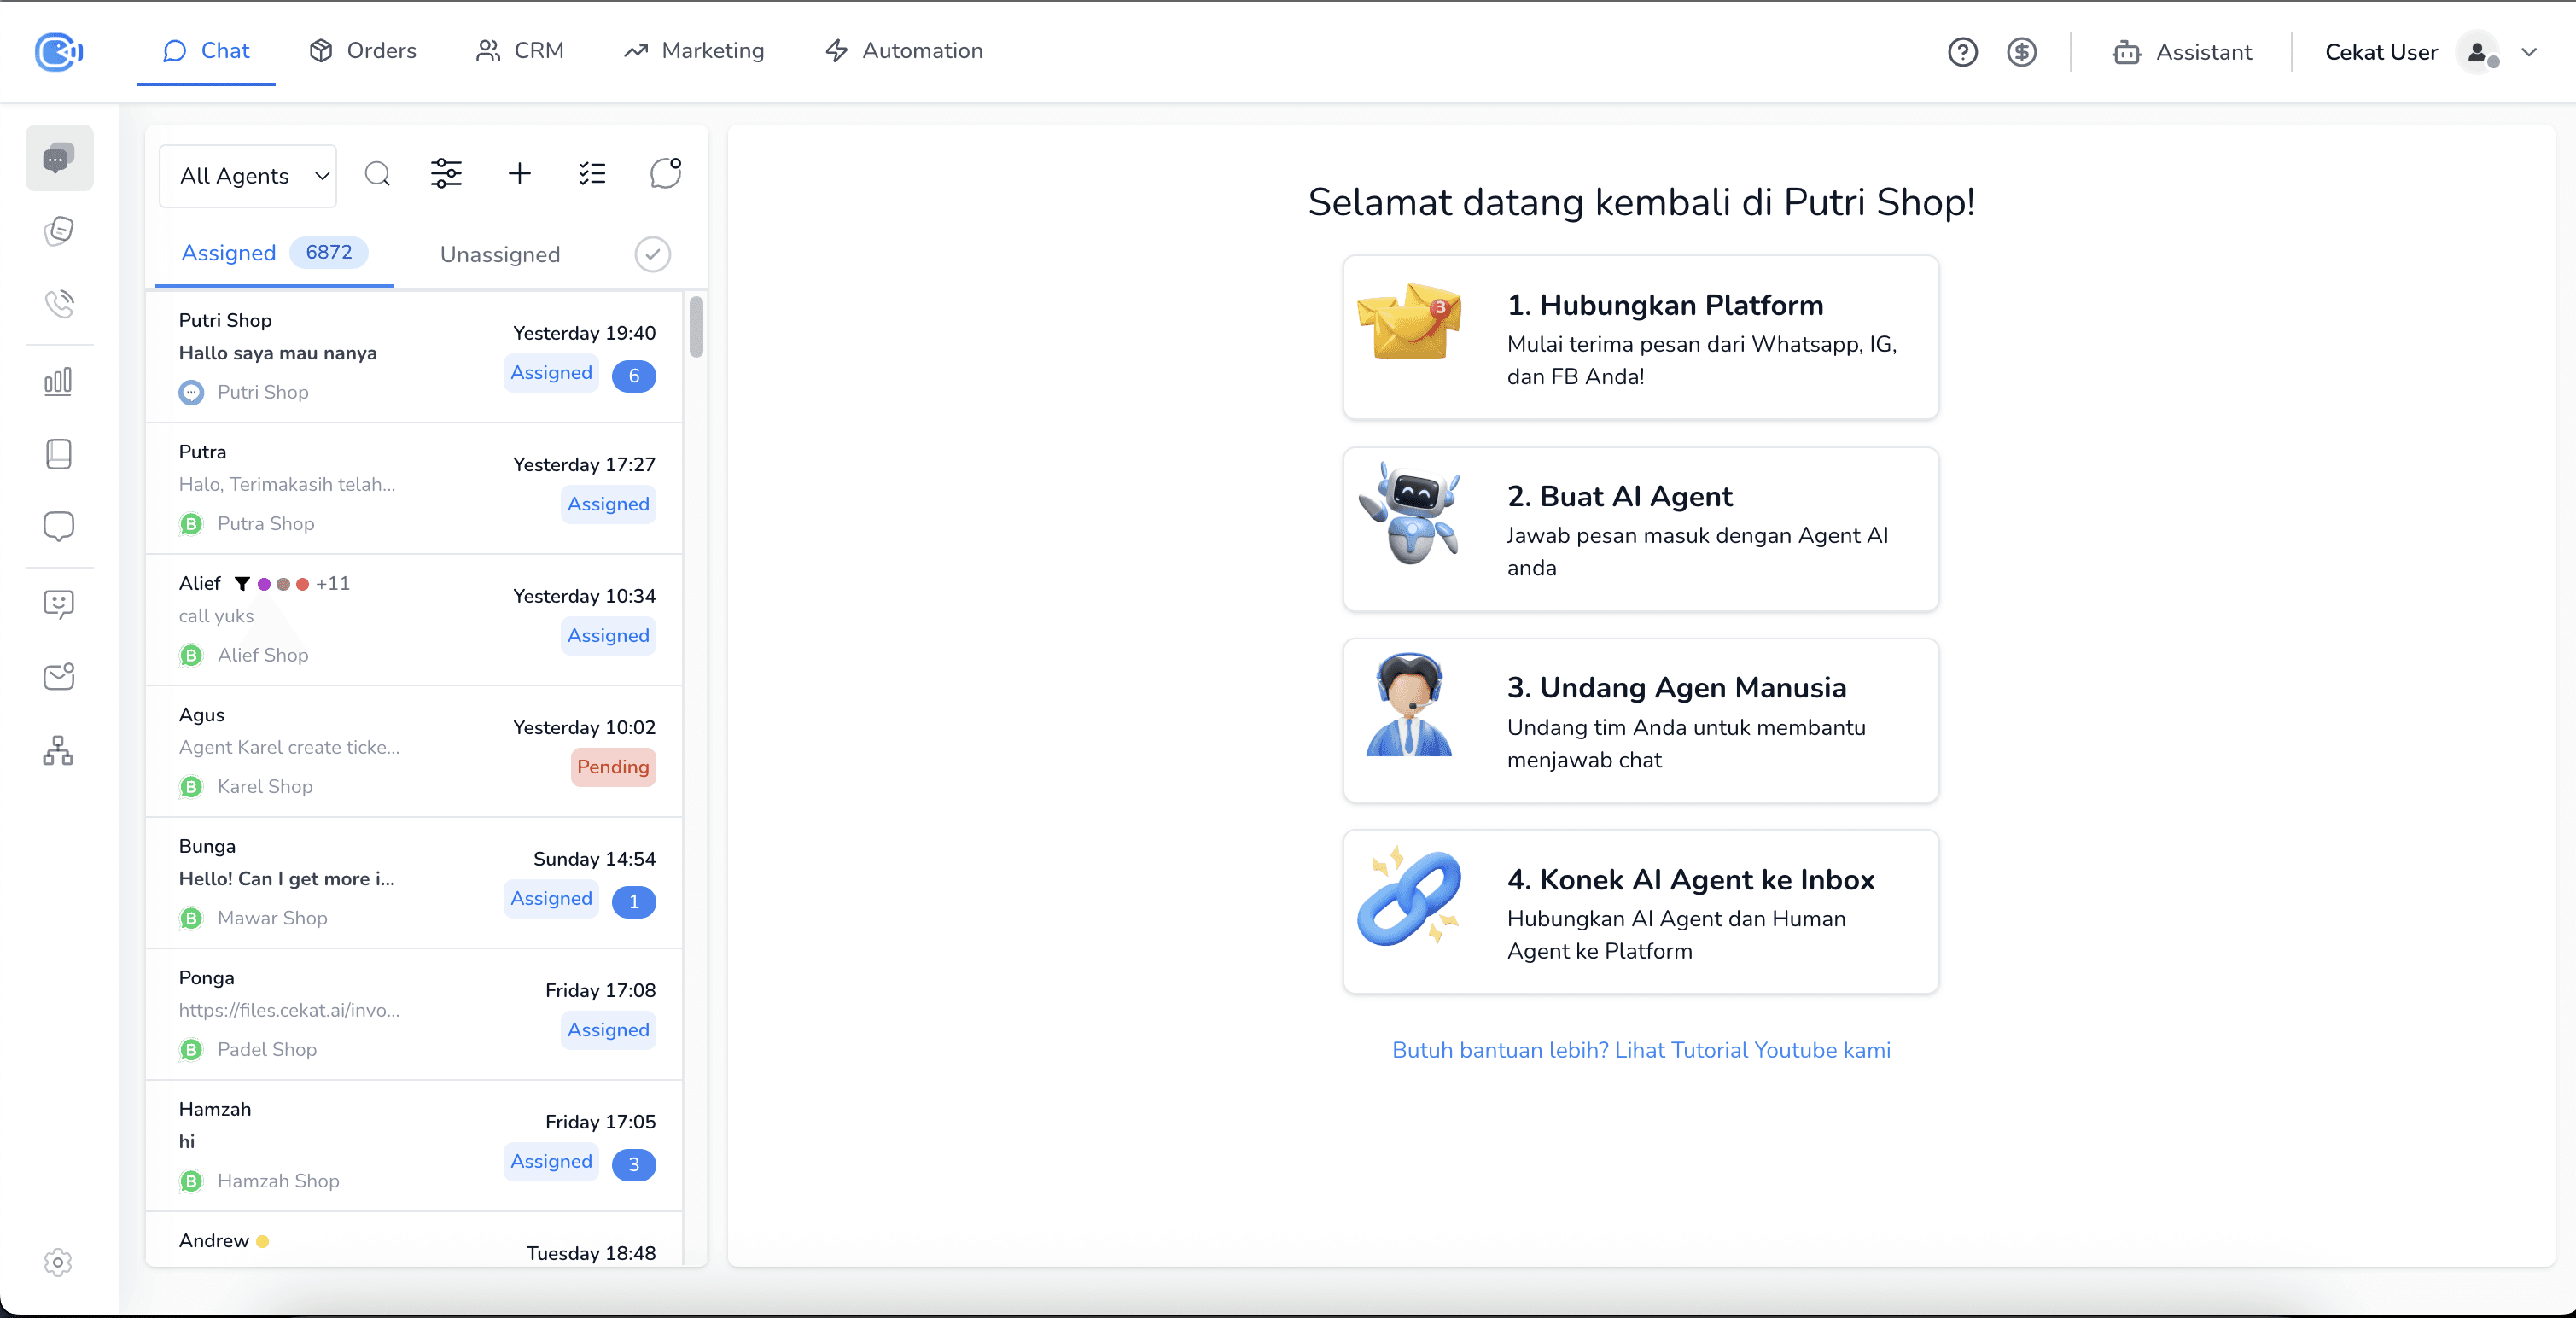2576x1318 pixels.
Task: Open the call logs phone icon in sidebar
Action: [x=59, y=303]
